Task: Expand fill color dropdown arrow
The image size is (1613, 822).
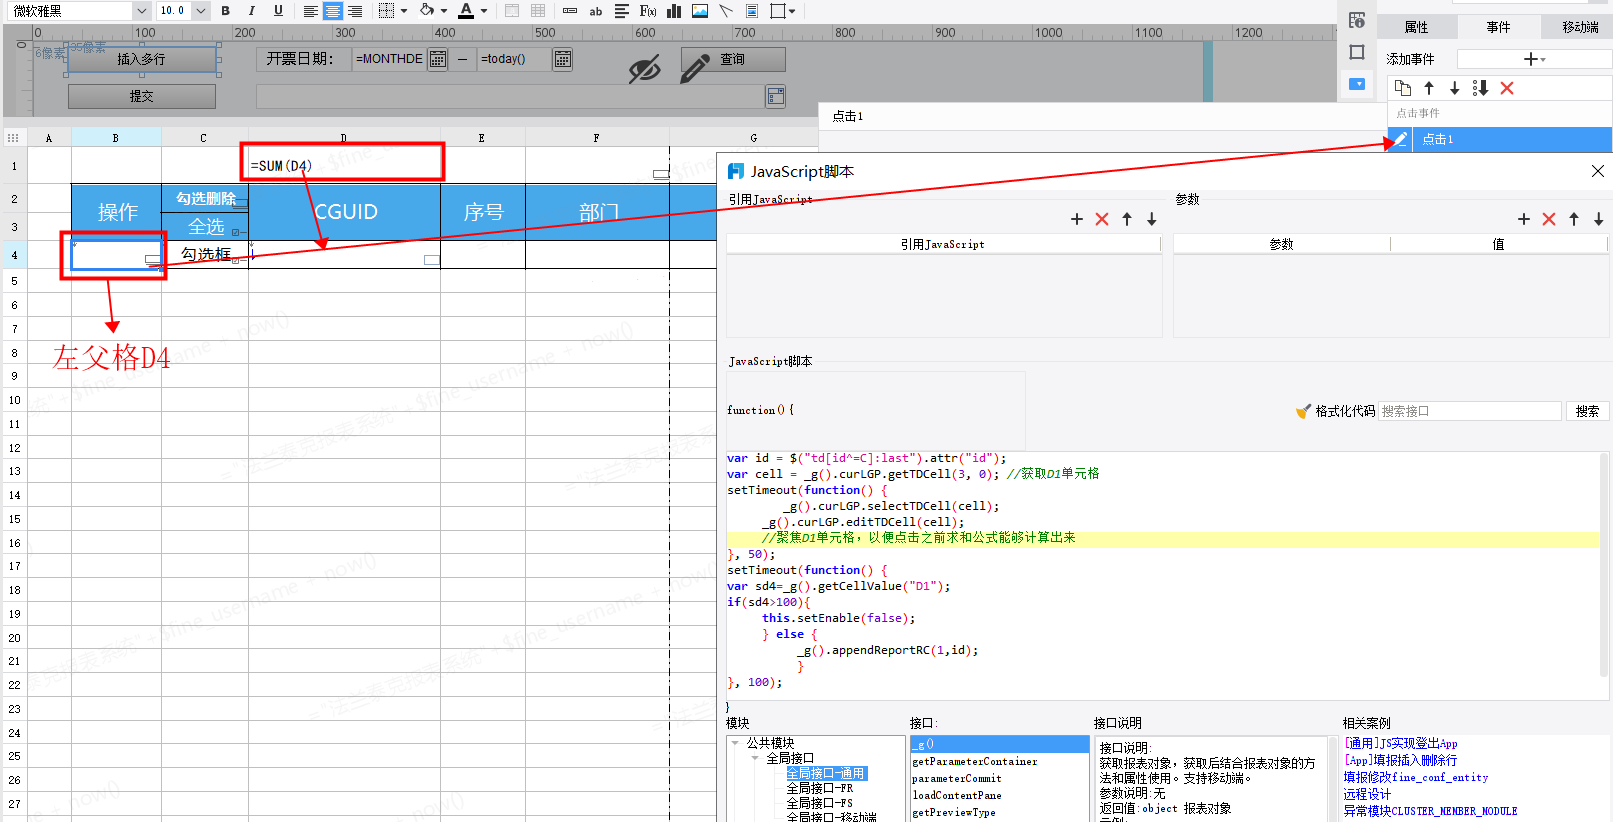Action: click(444, 11)
